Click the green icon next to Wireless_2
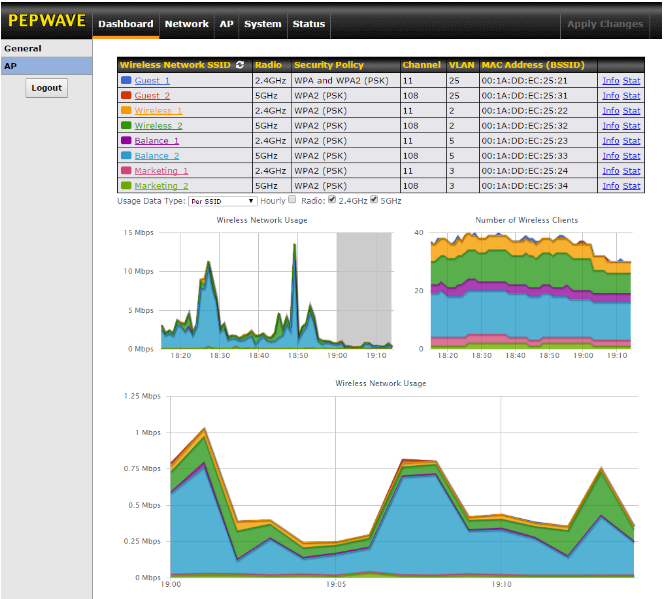 click(x=125, y=125)
